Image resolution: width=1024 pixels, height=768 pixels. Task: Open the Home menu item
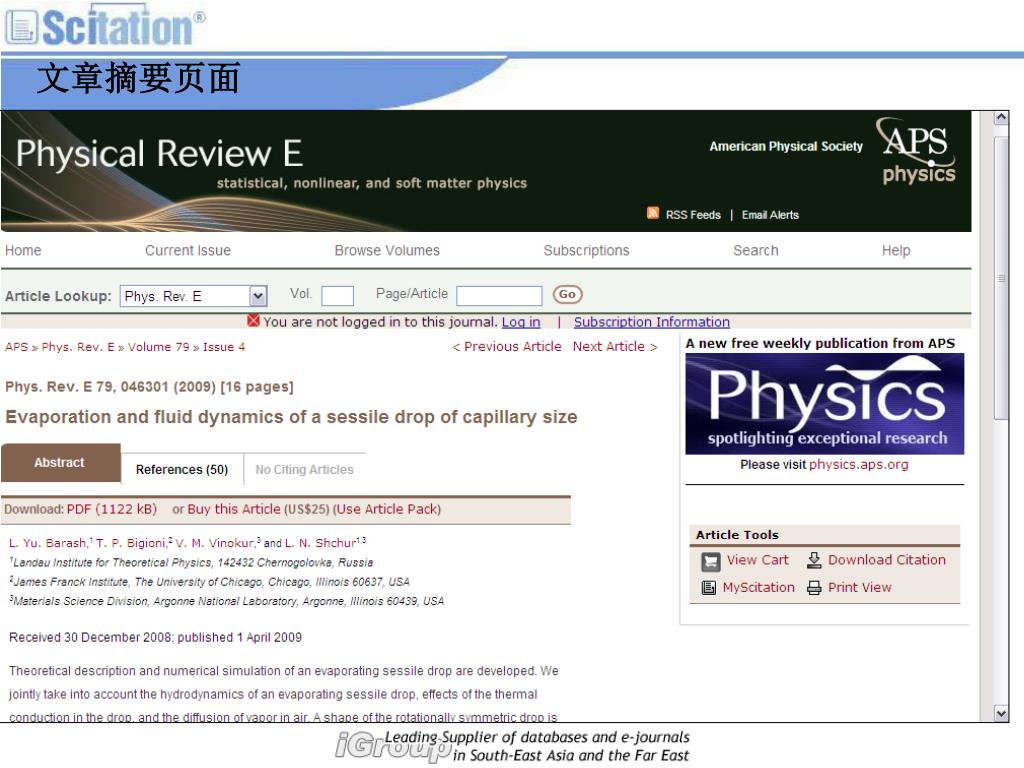(x=23, y=250)
